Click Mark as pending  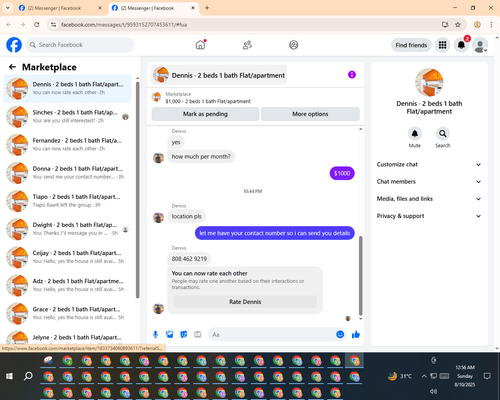point(205,114)
